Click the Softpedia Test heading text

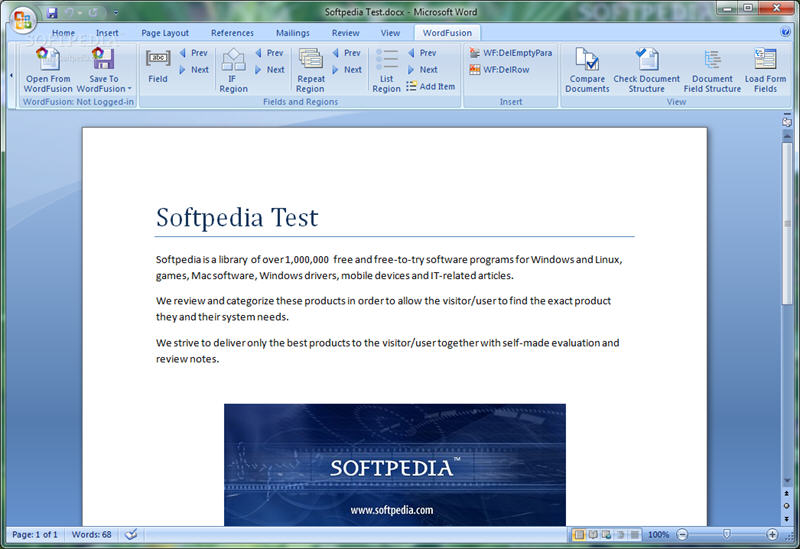click(237, 217)
